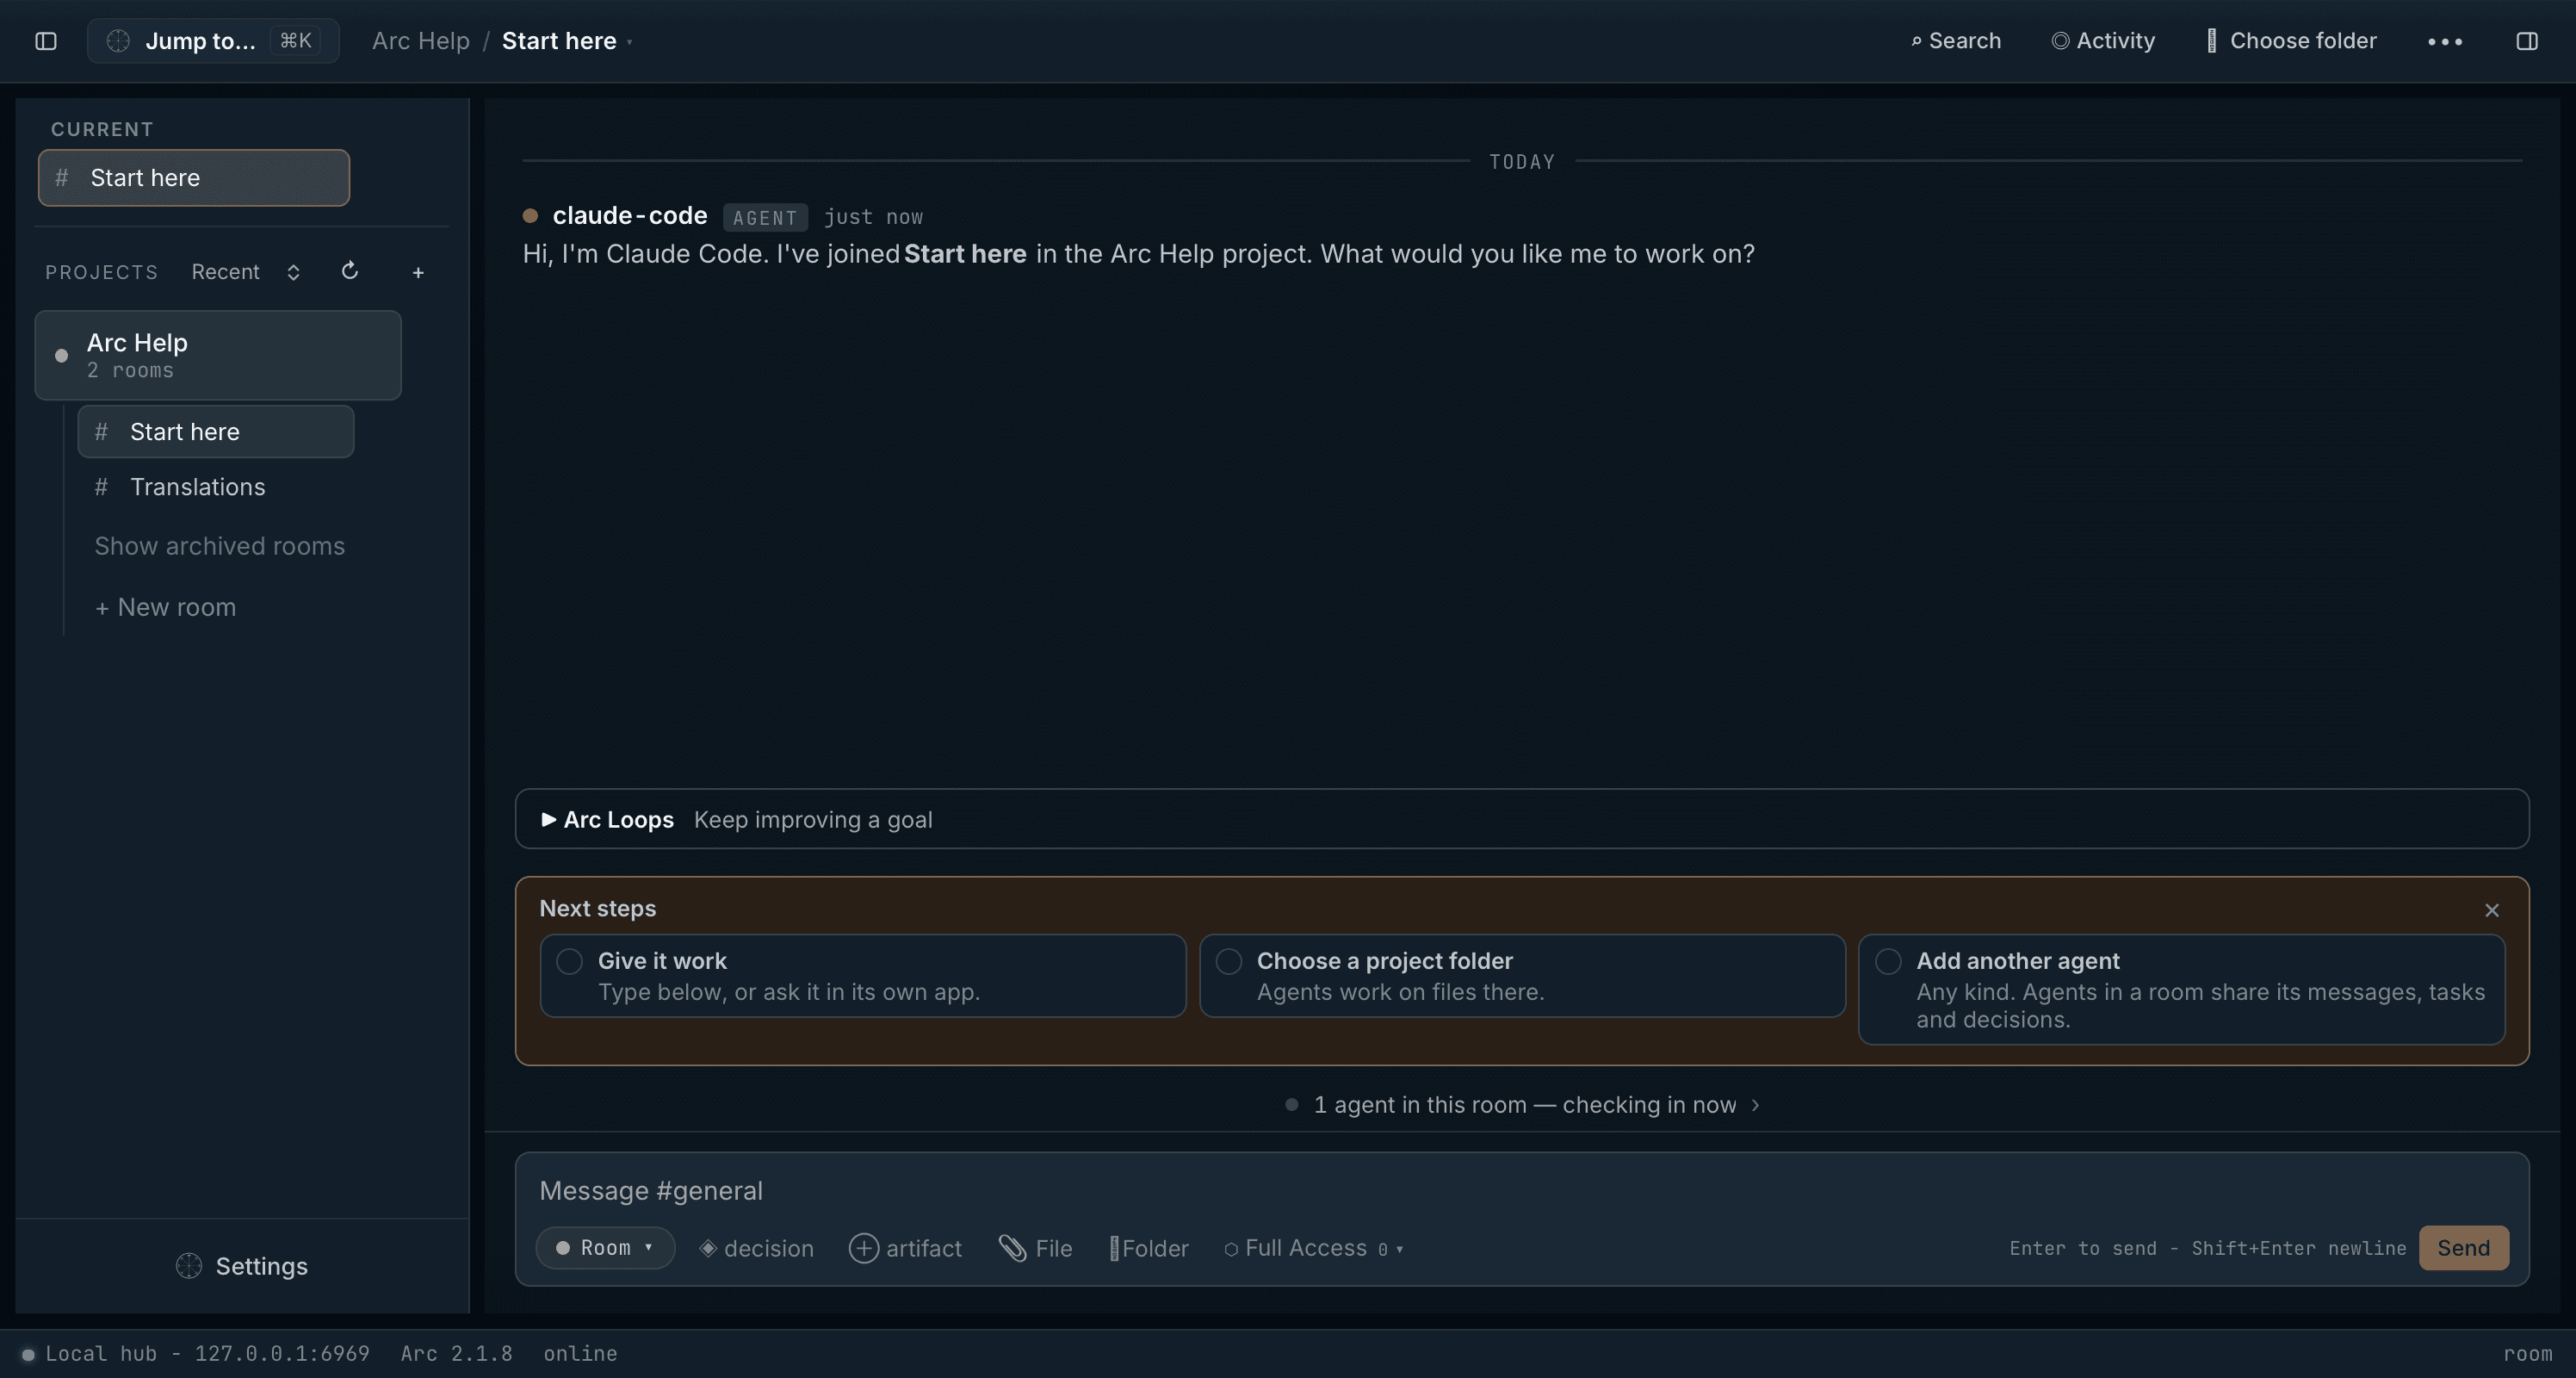The image size is (2576, 1378).
Task: Toggle the left sidebar panel icon
Action: tap(46, 41)
